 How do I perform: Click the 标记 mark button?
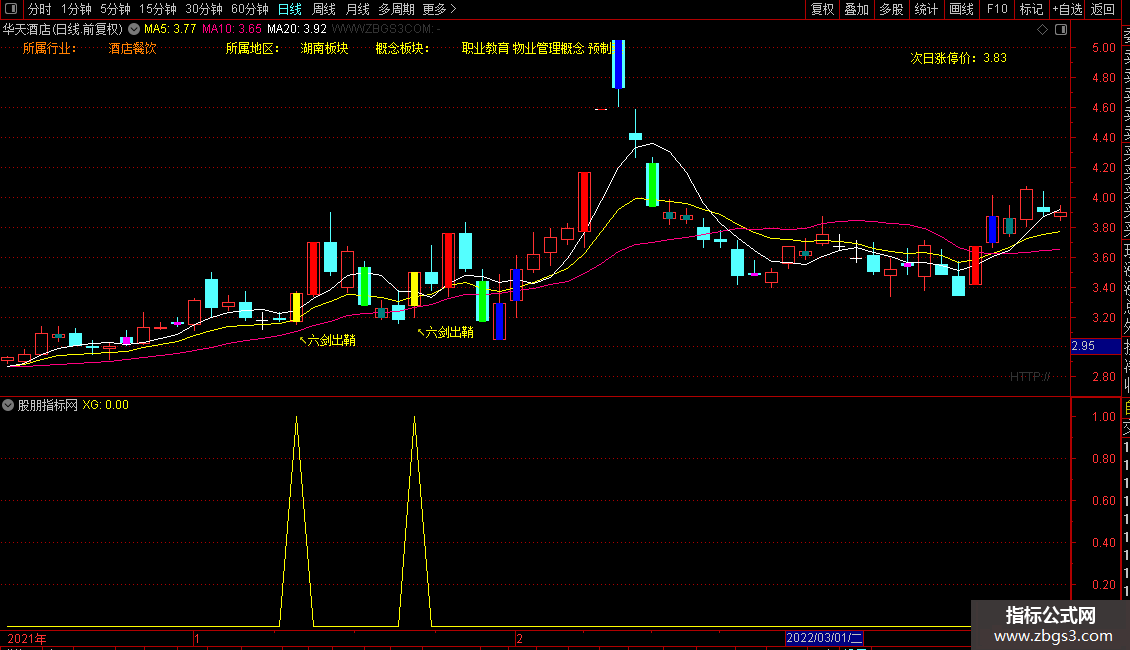[1031, 9]
